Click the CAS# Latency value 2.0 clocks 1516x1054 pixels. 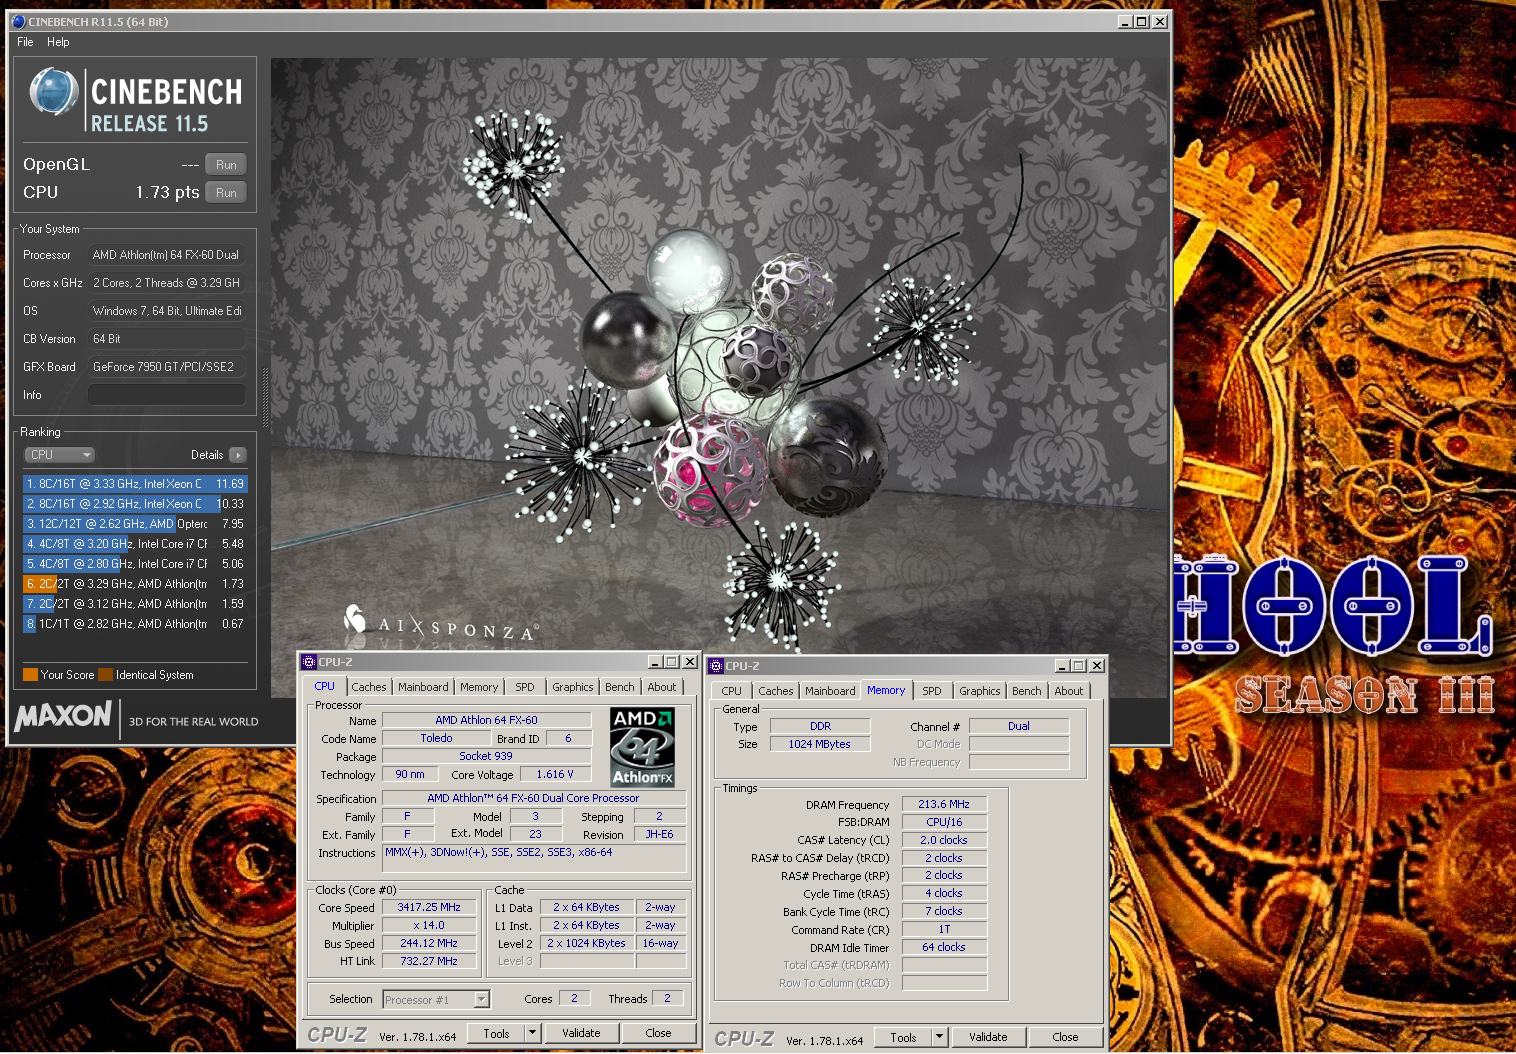pyautogui.click(x=944, y=840)
